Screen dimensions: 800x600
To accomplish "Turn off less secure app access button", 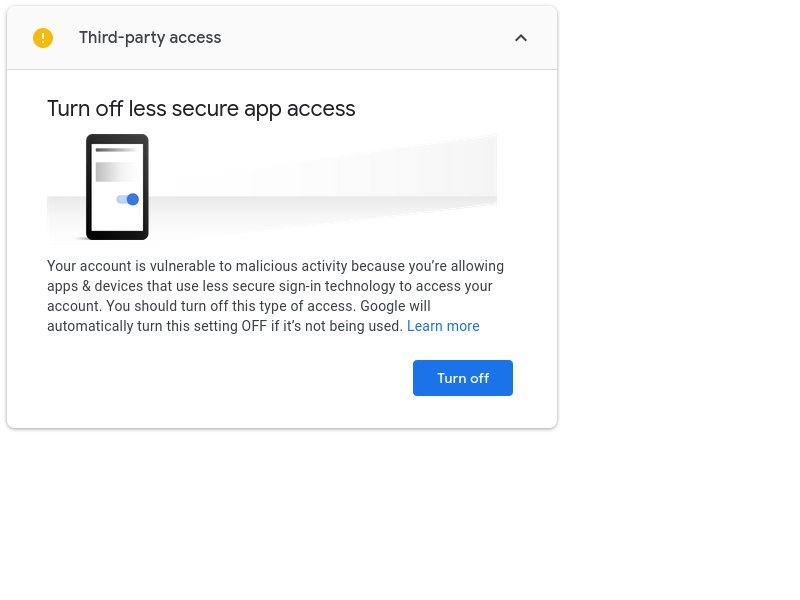I will (463, 378).
